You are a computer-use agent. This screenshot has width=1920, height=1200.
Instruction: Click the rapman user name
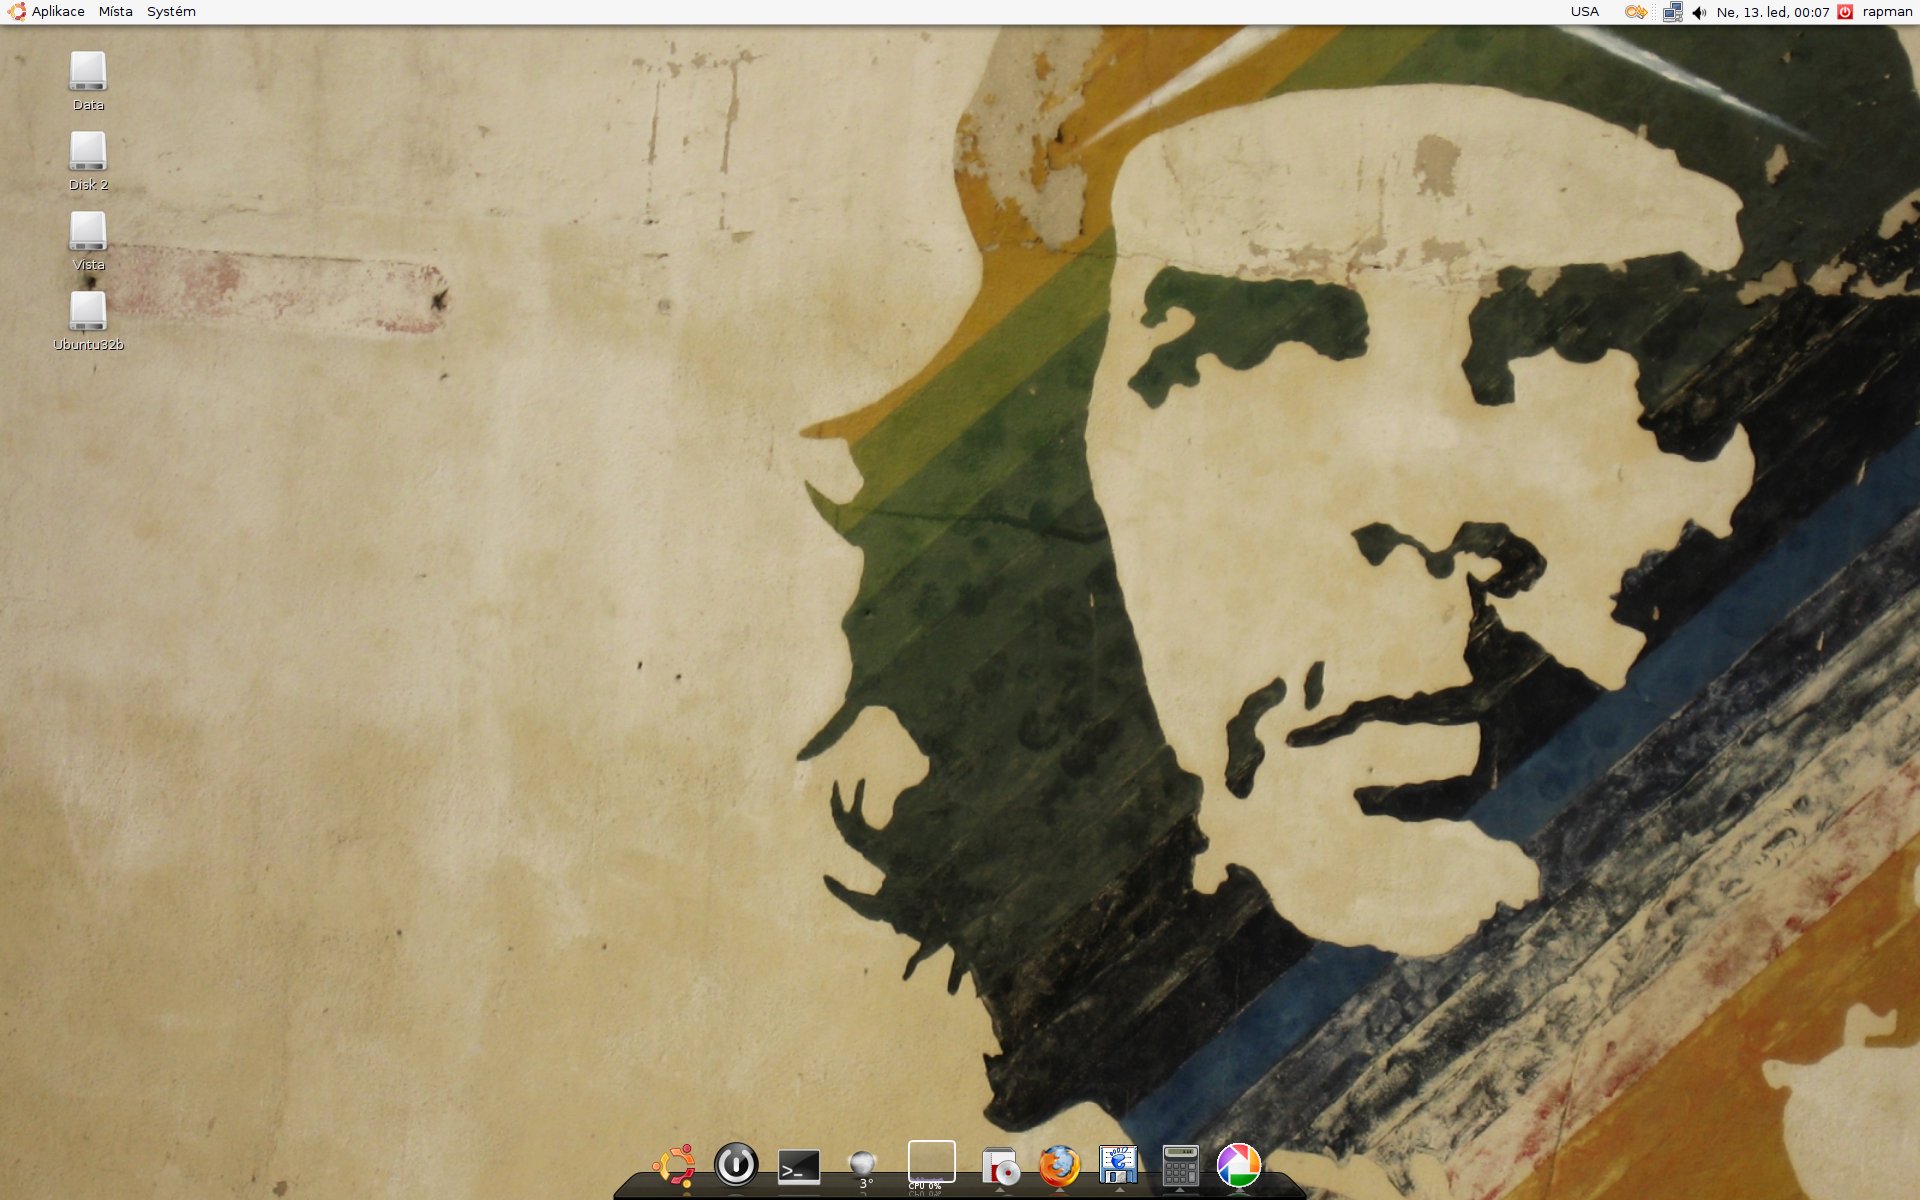tap(1887, 12)
